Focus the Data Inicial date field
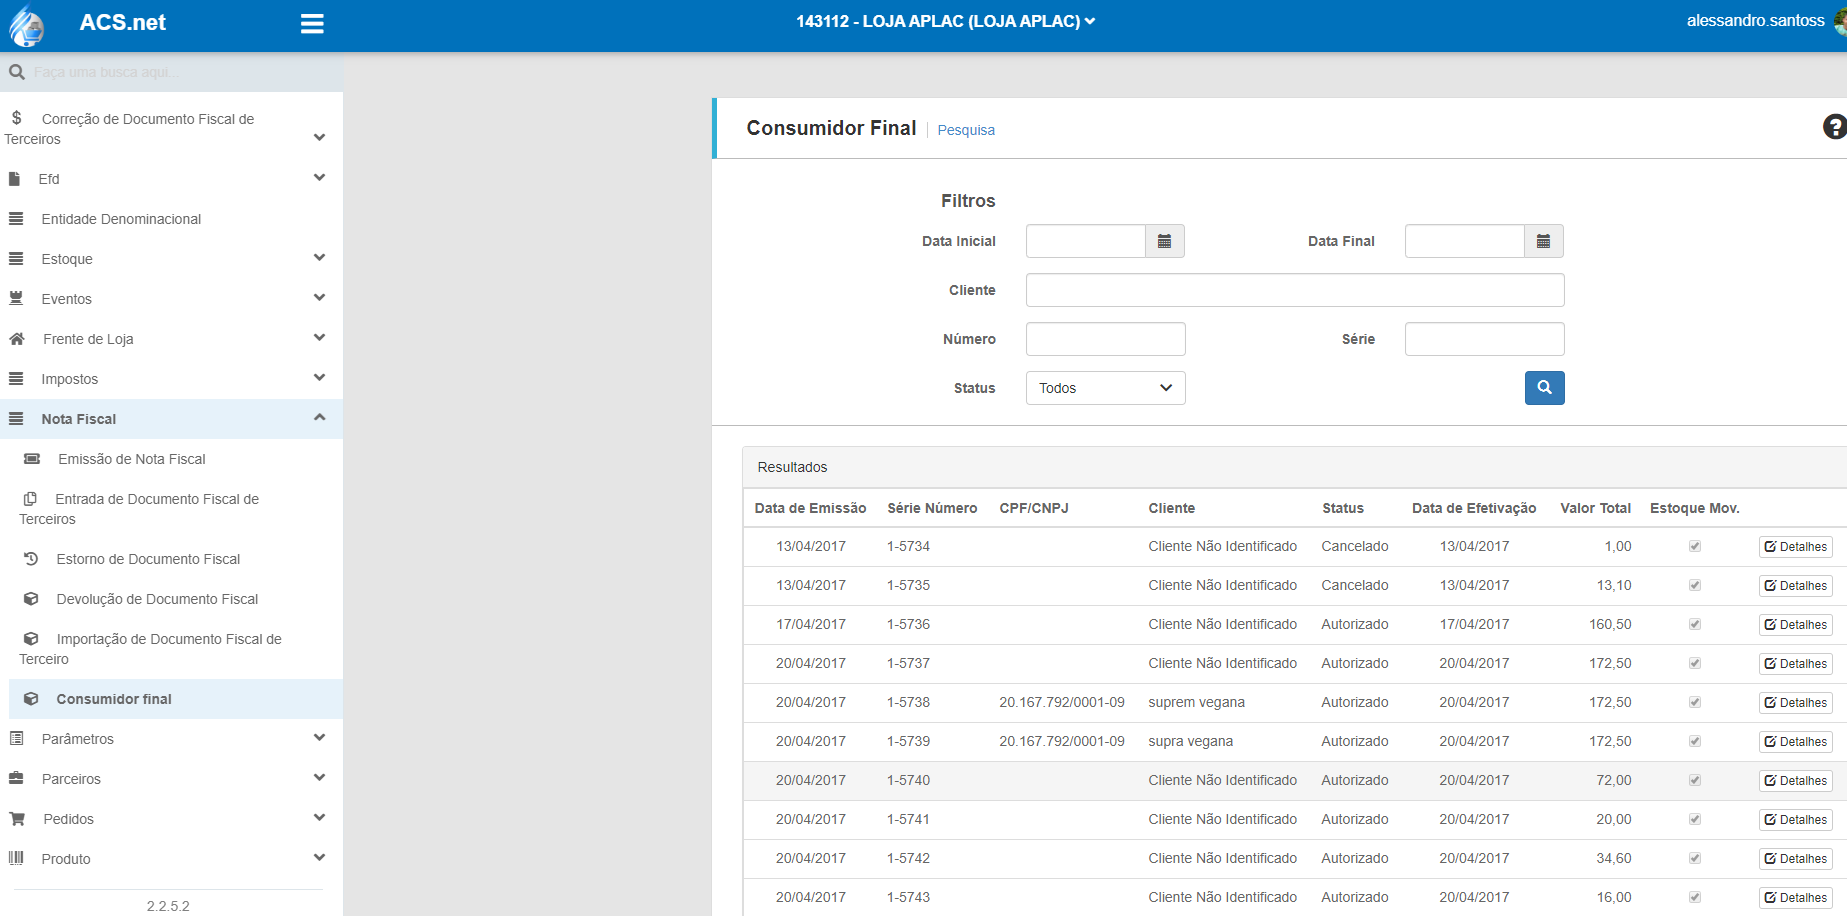 coord(1085,241)
